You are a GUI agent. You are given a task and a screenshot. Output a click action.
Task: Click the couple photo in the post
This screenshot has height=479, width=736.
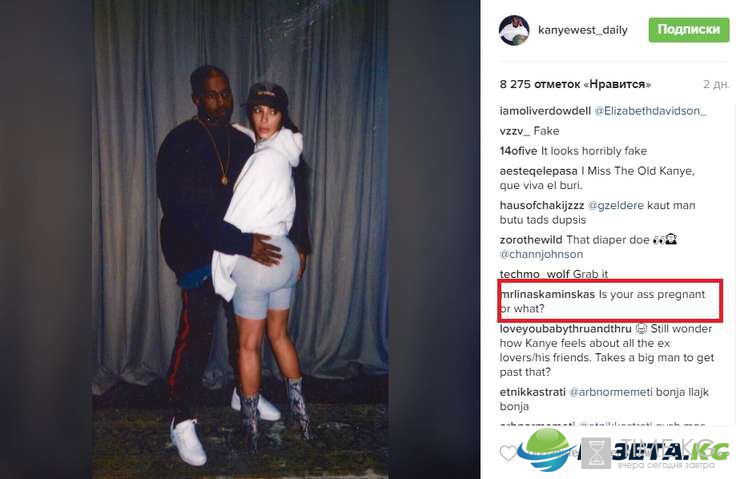240,240
